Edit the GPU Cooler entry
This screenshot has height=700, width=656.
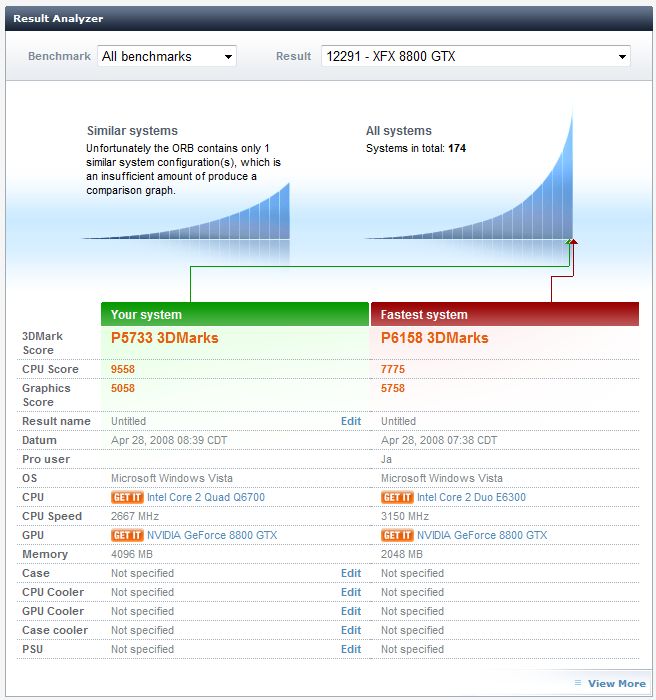point(351,611)
